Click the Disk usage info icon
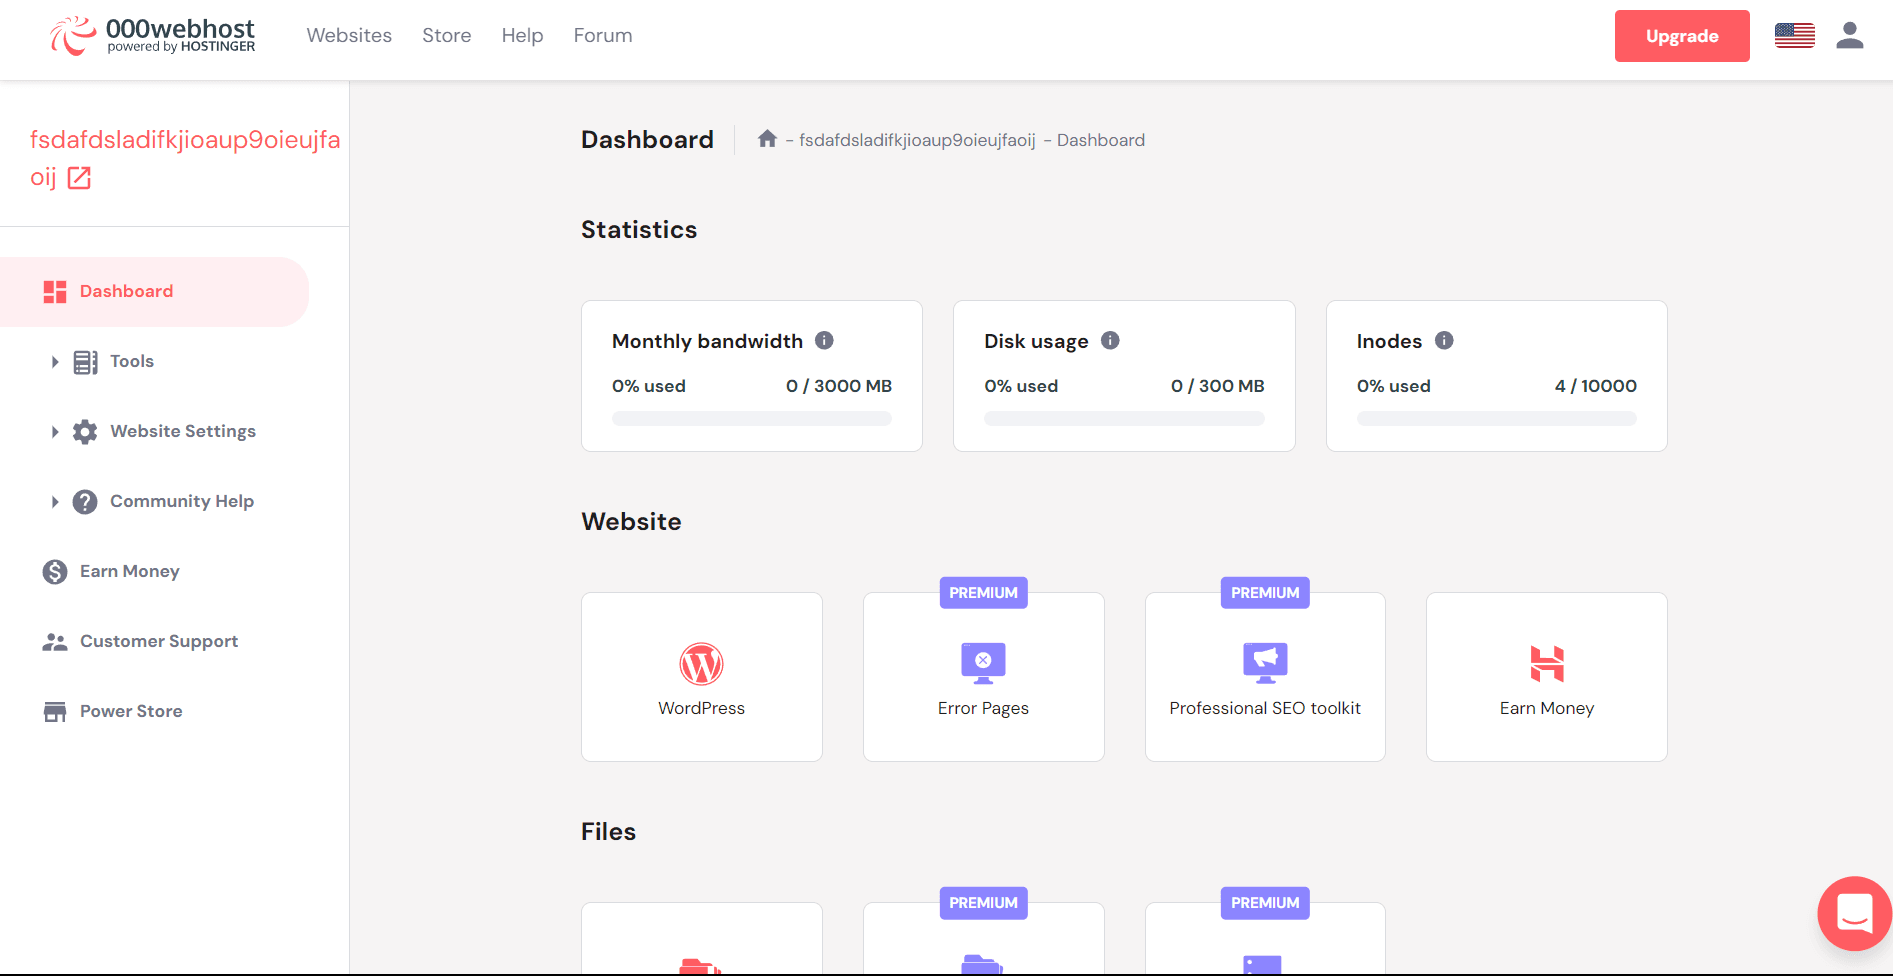This screenshot has width=1893, height=976. (x=1110, y=340)
